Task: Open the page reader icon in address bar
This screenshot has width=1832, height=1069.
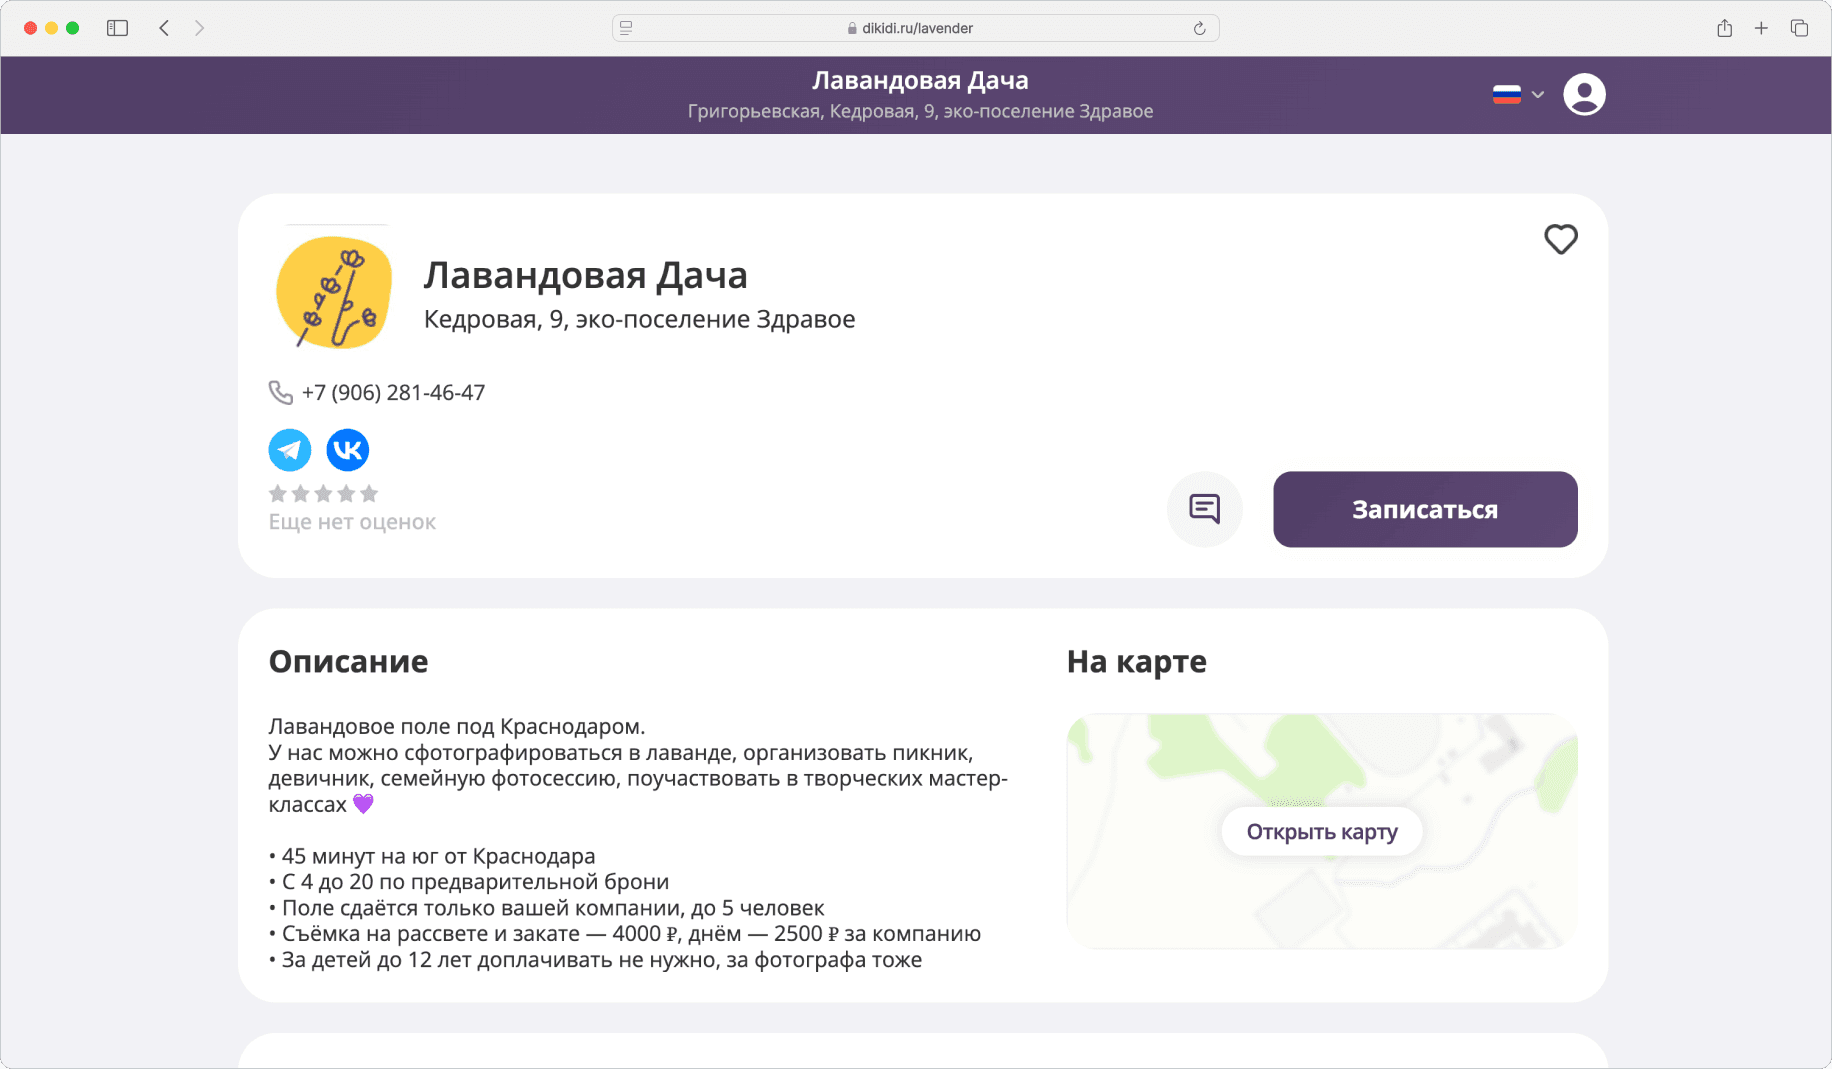Action: pyautogui.click(x=626, y=28)
